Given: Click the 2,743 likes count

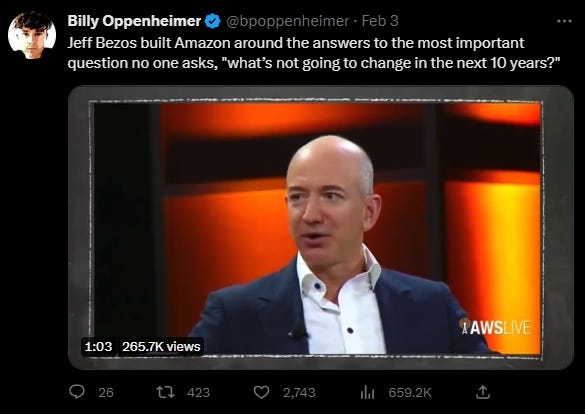Looking at the screenshot, I should coord(299,392).
